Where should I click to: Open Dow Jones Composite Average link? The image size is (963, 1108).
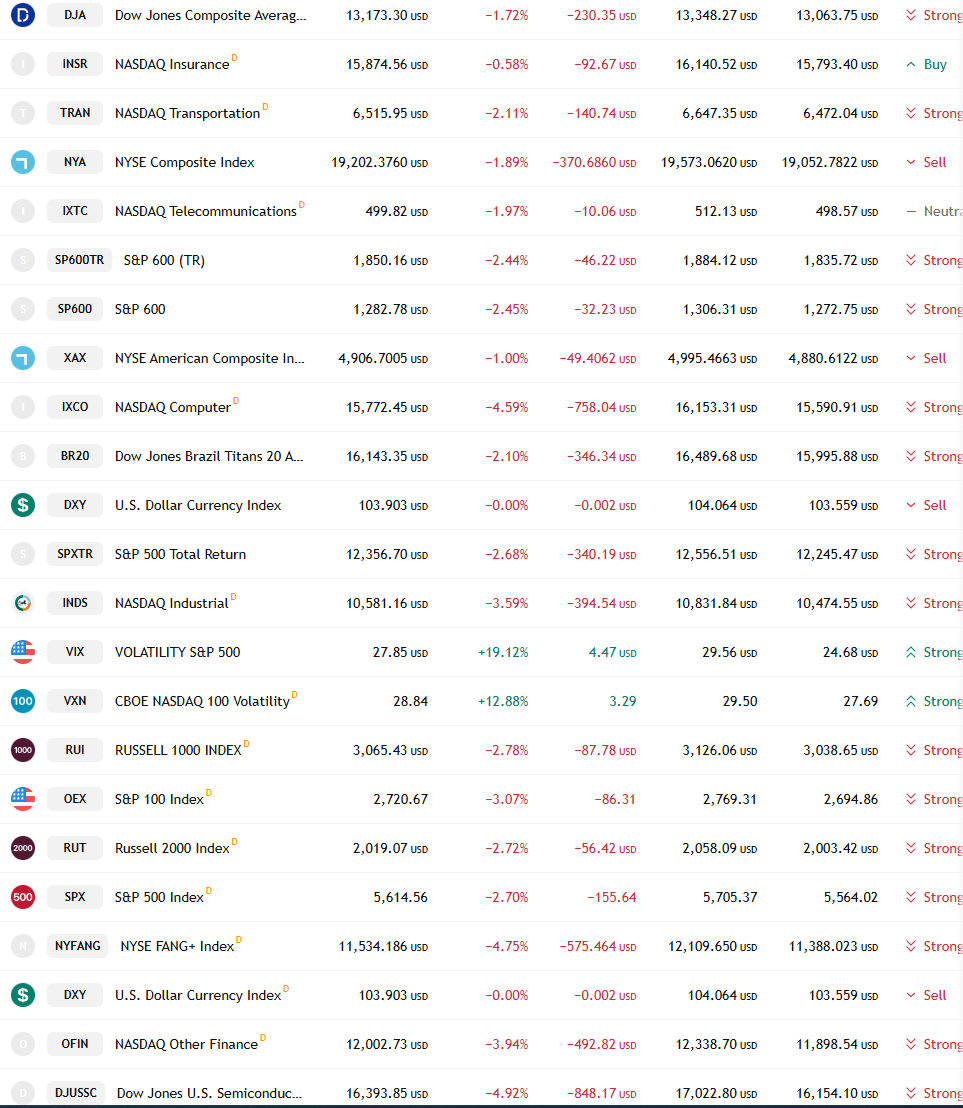pyautogui.click(x=211, y=16)
